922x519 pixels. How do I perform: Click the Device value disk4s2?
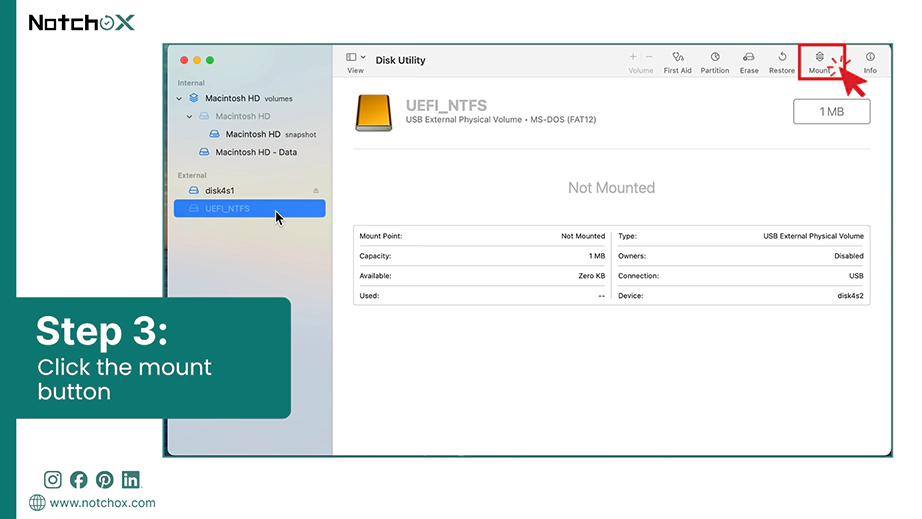pyautogui.click(x=850, y=296)
